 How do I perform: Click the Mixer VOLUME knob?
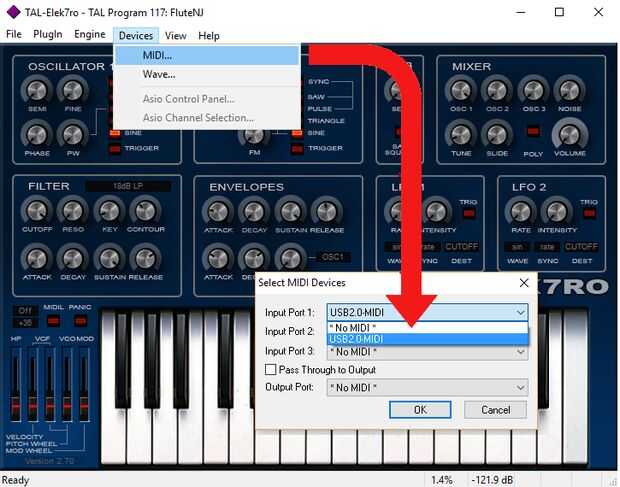(570, 135)
